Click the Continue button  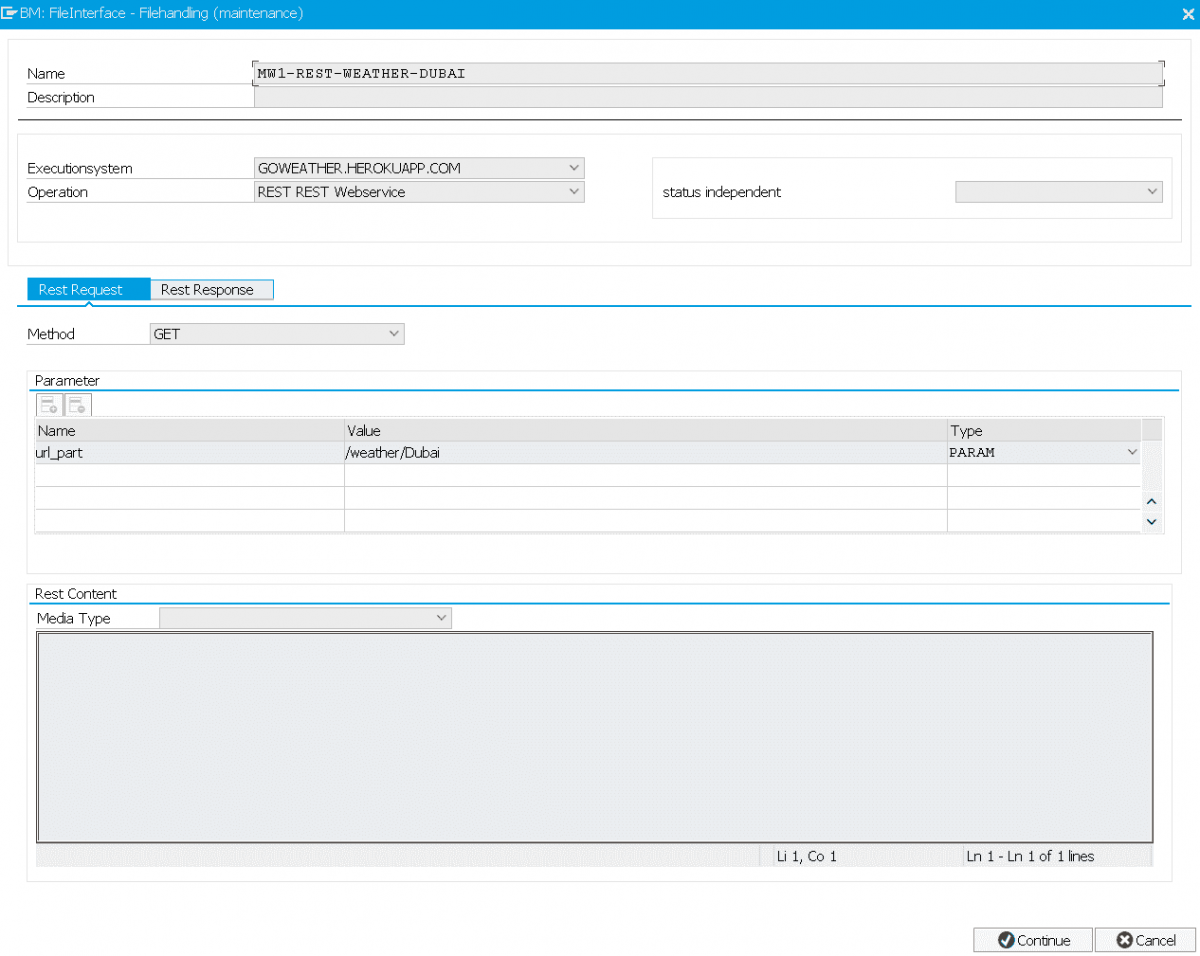(1033, 940)
